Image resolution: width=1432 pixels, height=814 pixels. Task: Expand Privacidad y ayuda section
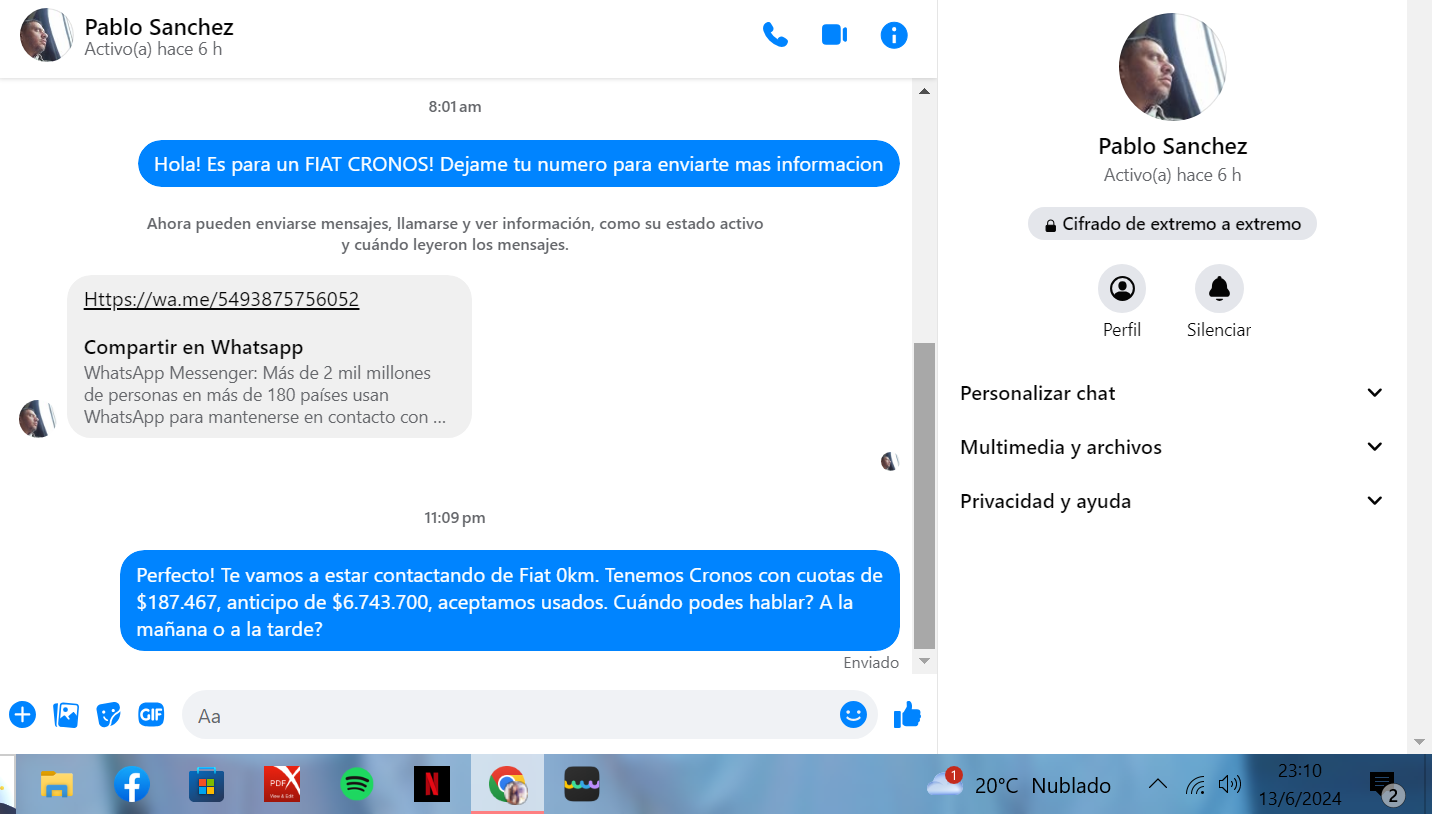coord(1171,501)
